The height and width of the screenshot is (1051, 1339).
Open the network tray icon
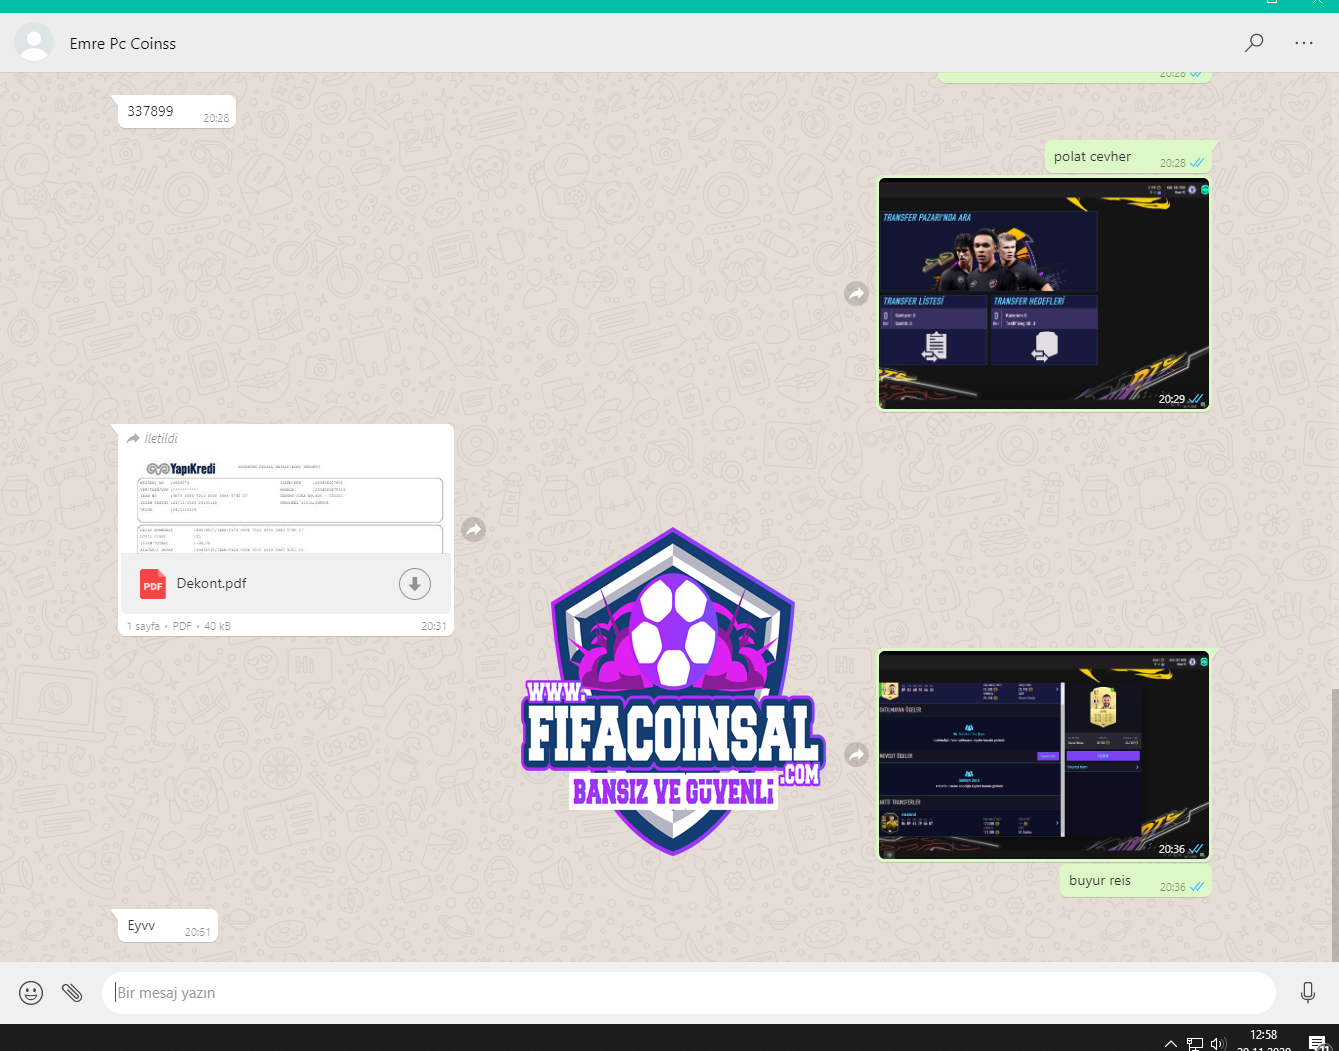tap(1195, 1043)
